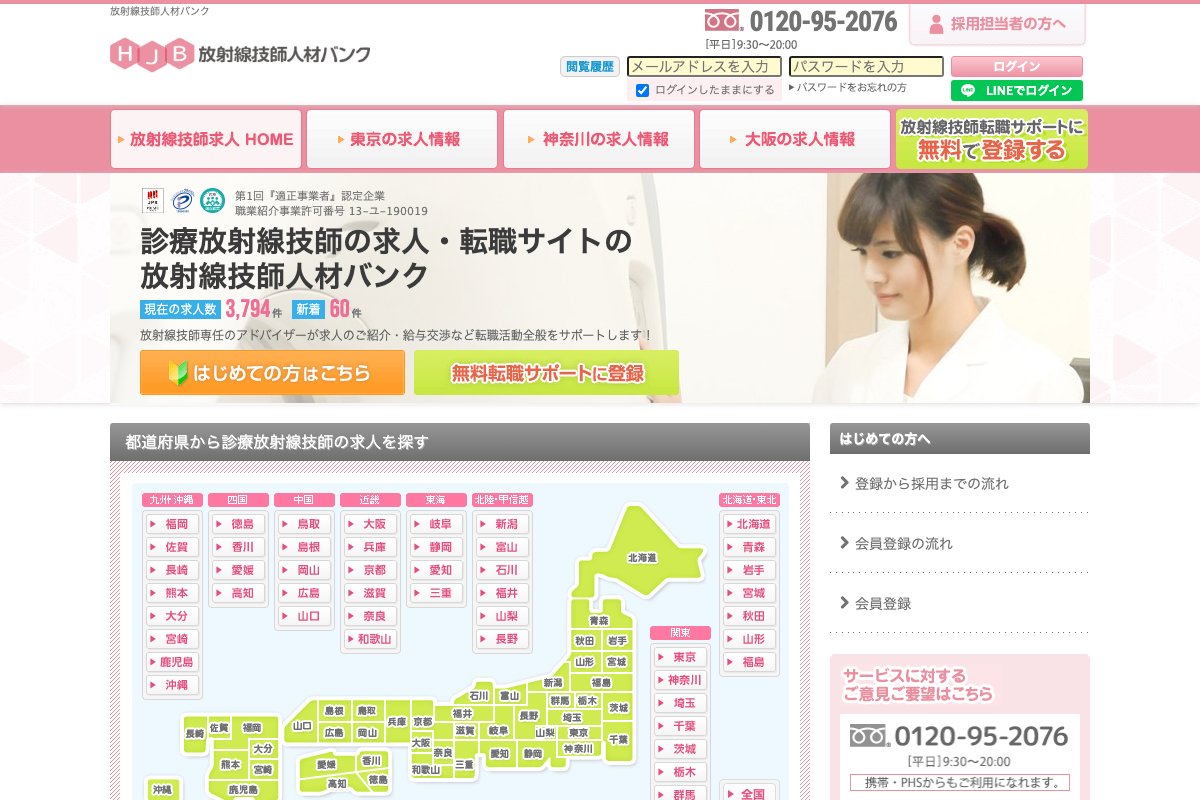Select 兵庫 in the Kinki list

click(x=371, y=547)
